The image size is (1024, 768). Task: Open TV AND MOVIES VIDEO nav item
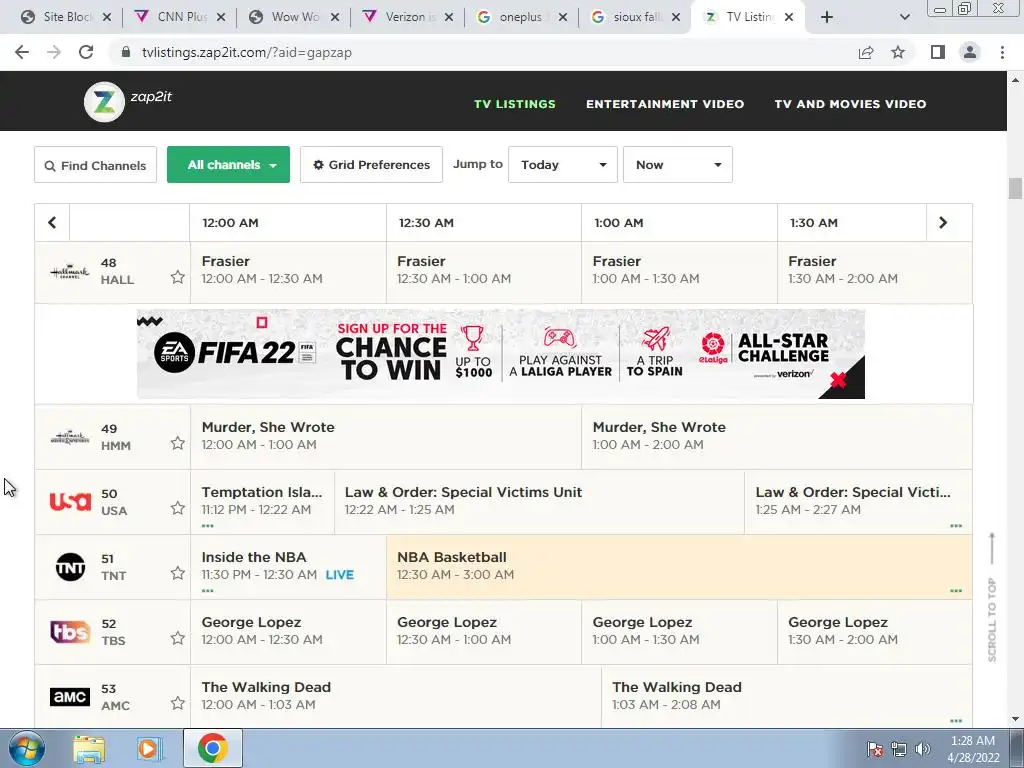pos(850,104)
